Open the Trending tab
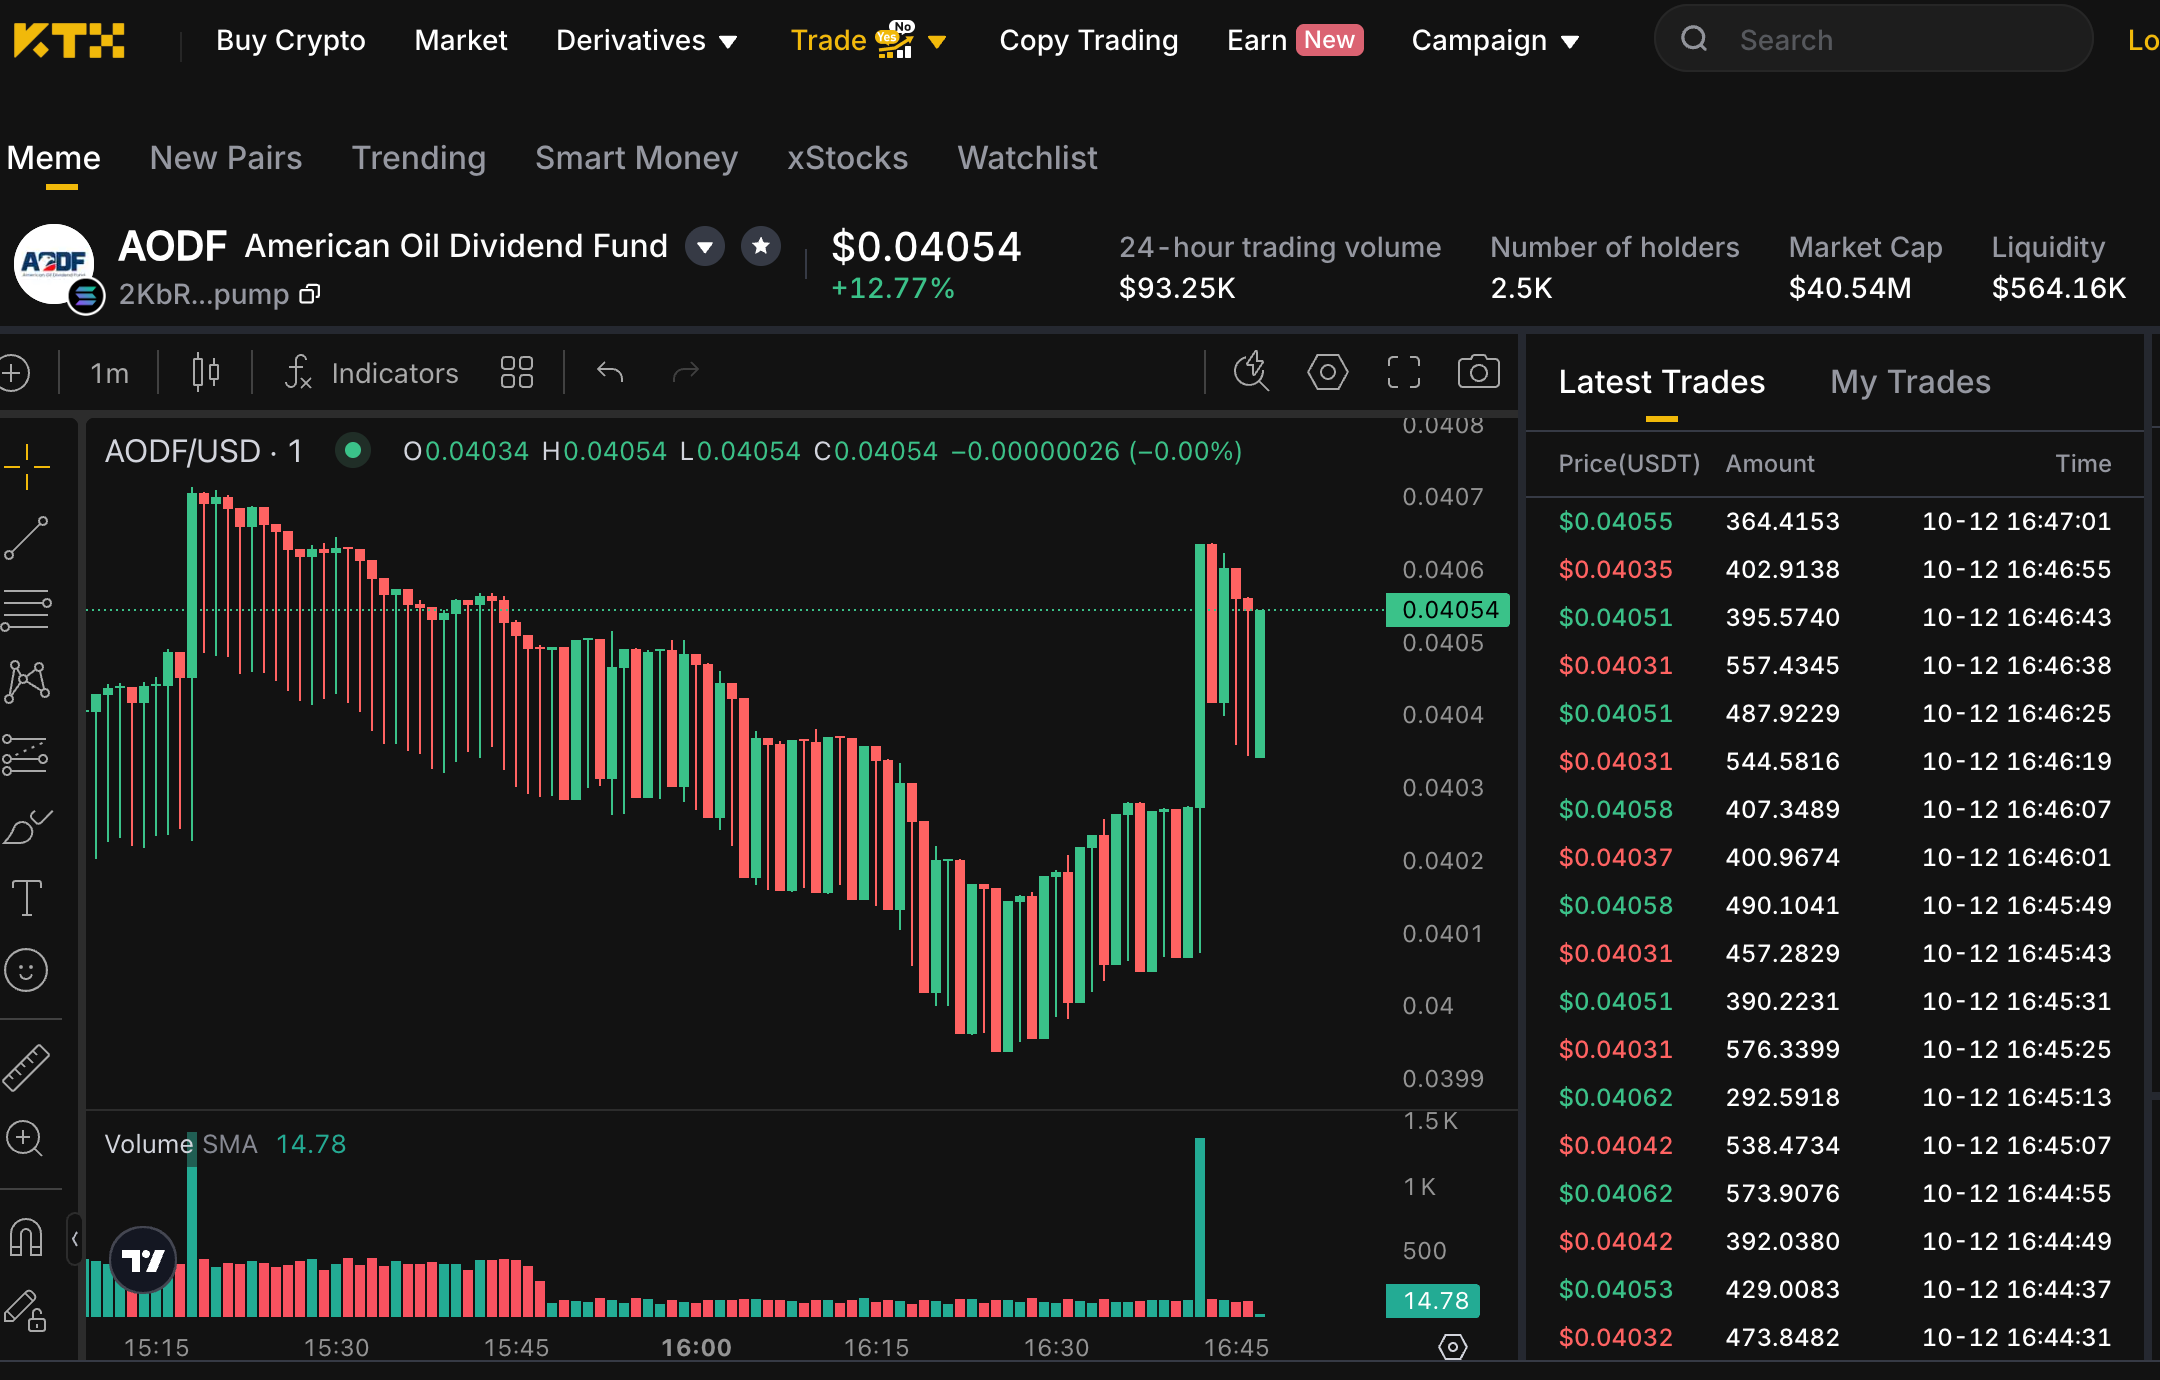 419,158
